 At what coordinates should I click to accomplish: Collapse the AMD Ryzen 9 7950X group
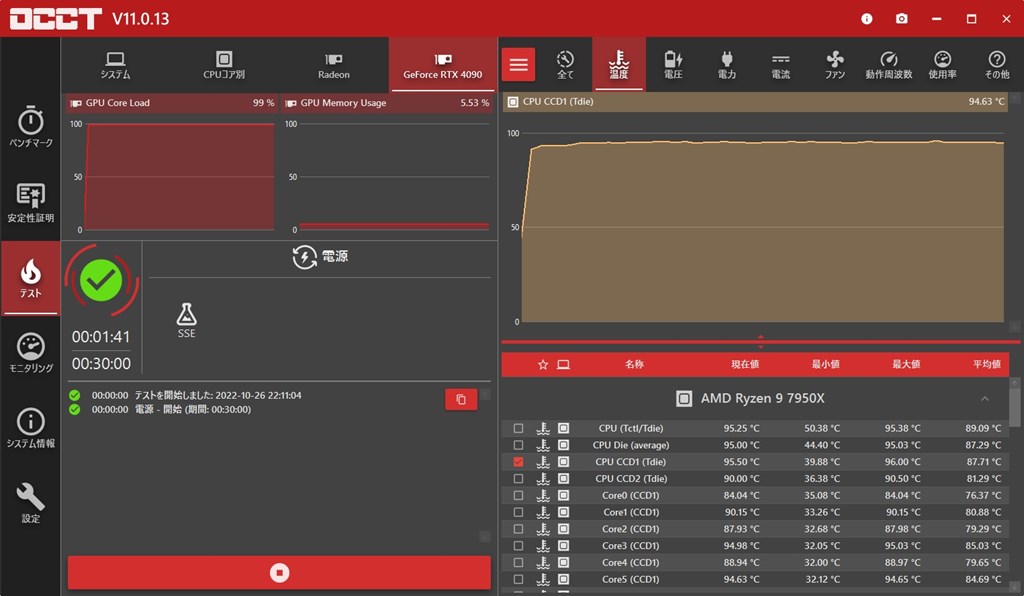(984, 399)
